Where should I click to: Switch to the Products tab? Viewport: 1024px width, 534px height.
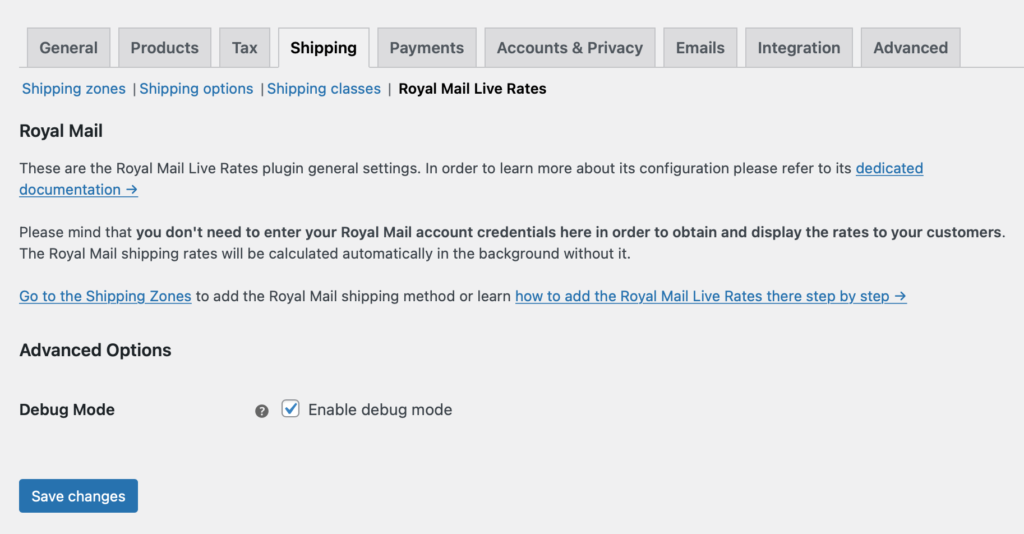[x=165, y=48]
